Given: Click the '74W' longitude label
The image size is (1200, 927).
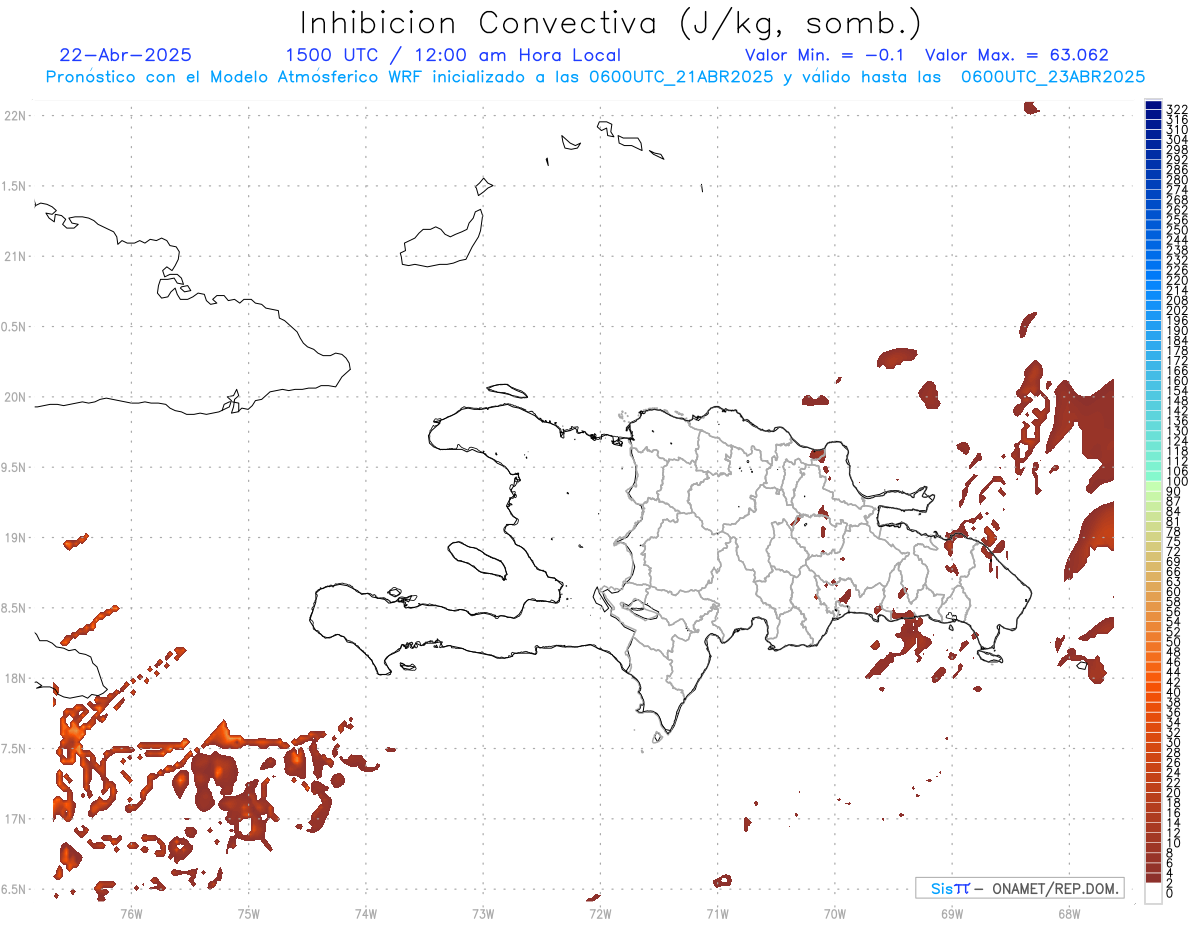Looking at the screenshot, I should [365, 913].
